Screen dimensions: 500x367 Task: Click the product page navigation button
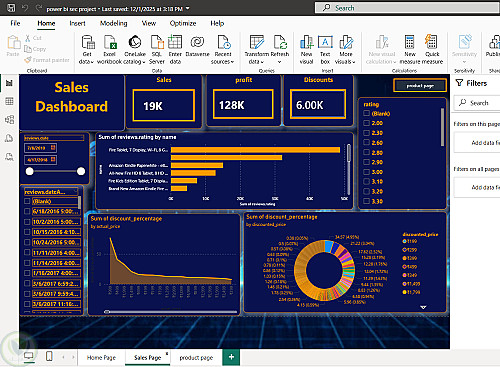420,86
